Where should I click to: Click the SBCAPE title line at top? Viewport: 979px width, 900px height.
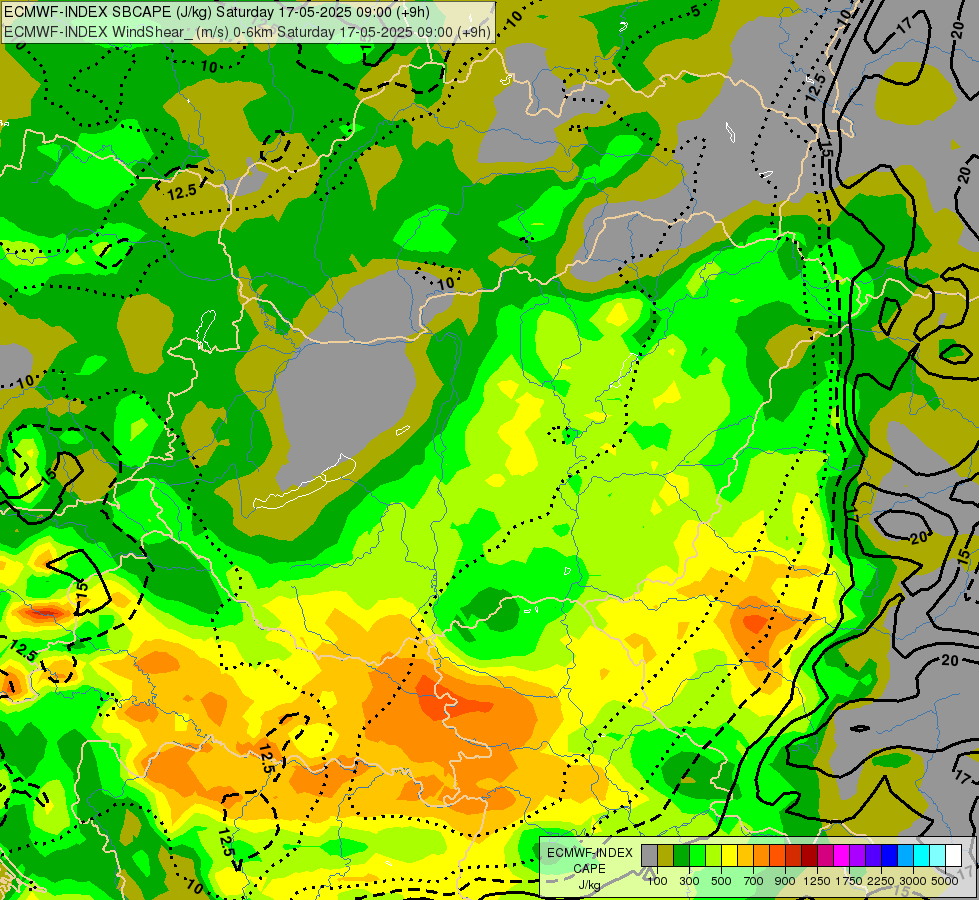pyautogui.click(x=217, y=12)
